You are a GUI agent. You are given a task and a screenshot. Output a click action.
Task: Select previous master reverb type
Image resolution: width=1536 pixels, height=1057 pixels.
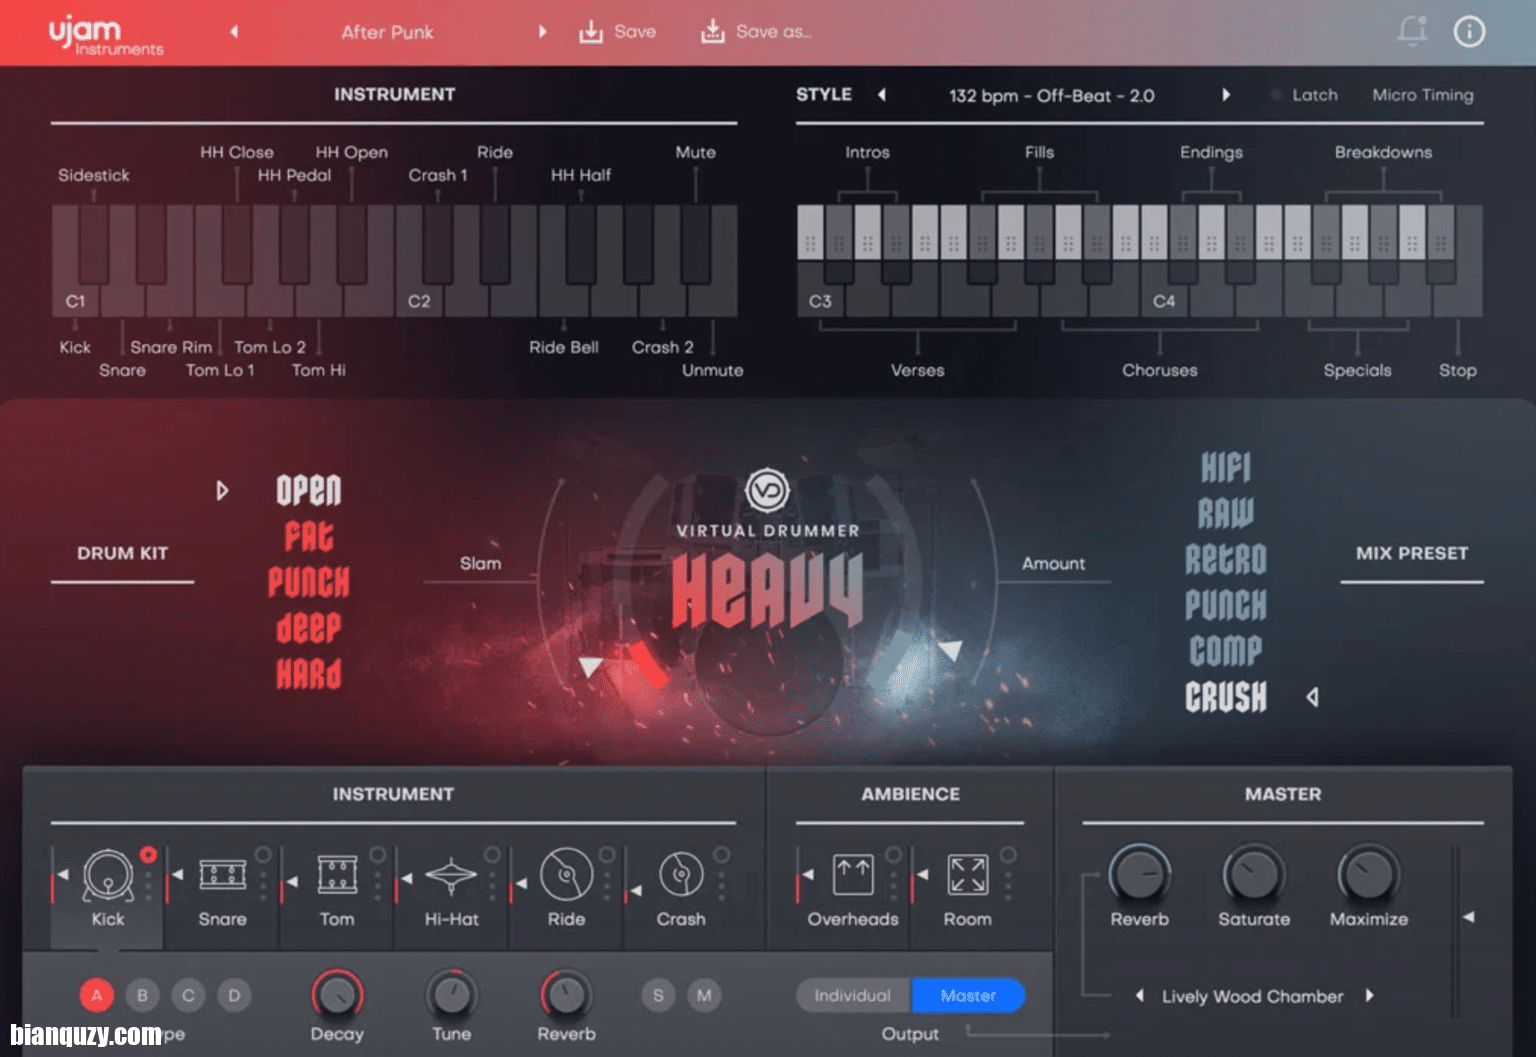pyautogui.click(x=1139, y=996)
